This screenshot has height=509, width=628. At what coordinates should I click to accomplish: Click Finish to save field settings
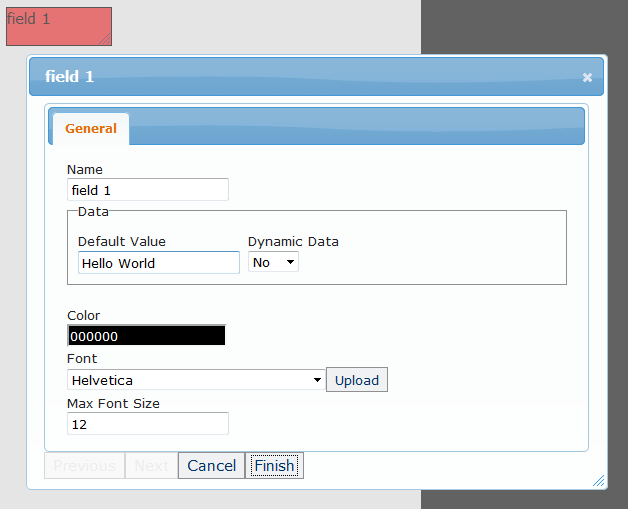click(274, 465)
